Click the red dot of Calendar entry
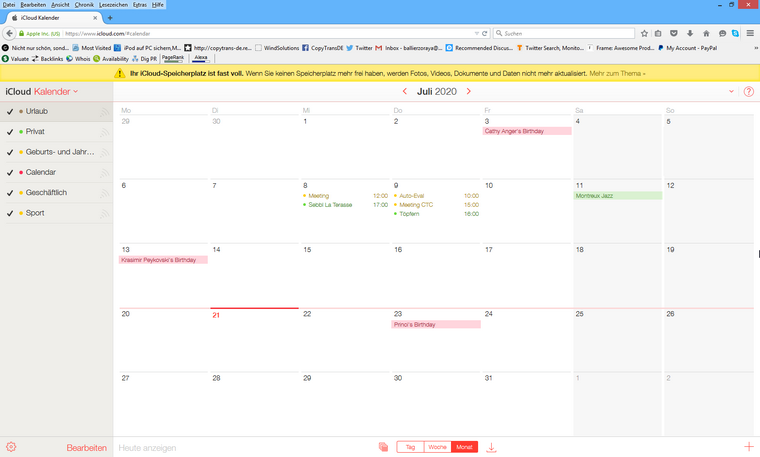This screenshot has width=760, height=457. tap(21, 172)
